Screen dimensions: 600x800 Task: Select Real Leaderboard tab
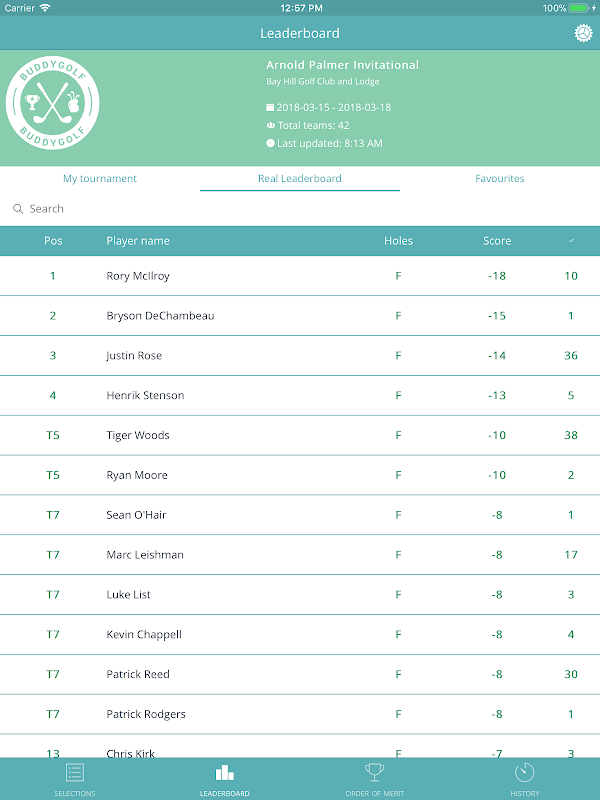(300, 179)
